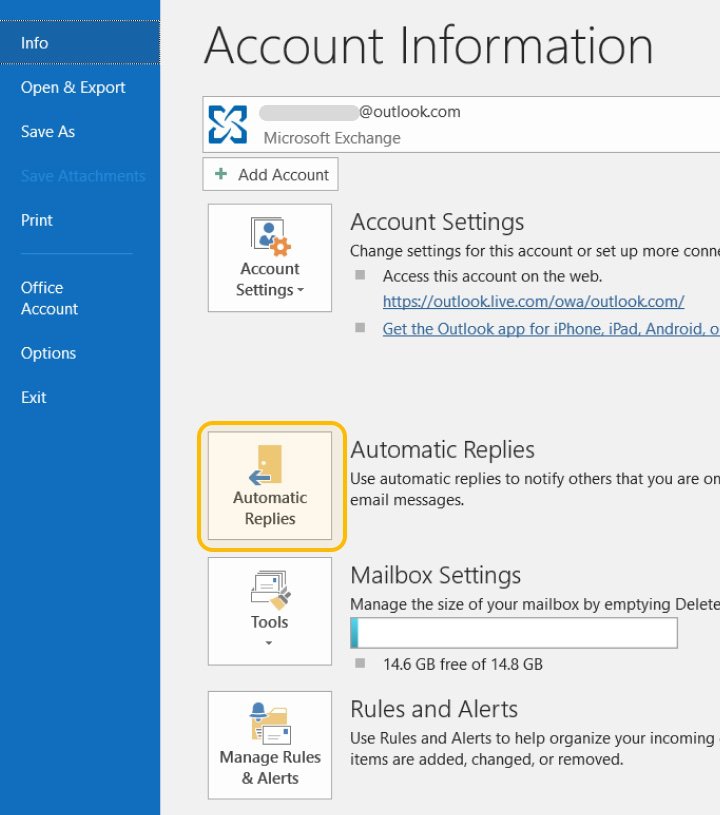Click the mailbox storage usage bar

pyautogui.click(x=514, y=633)
